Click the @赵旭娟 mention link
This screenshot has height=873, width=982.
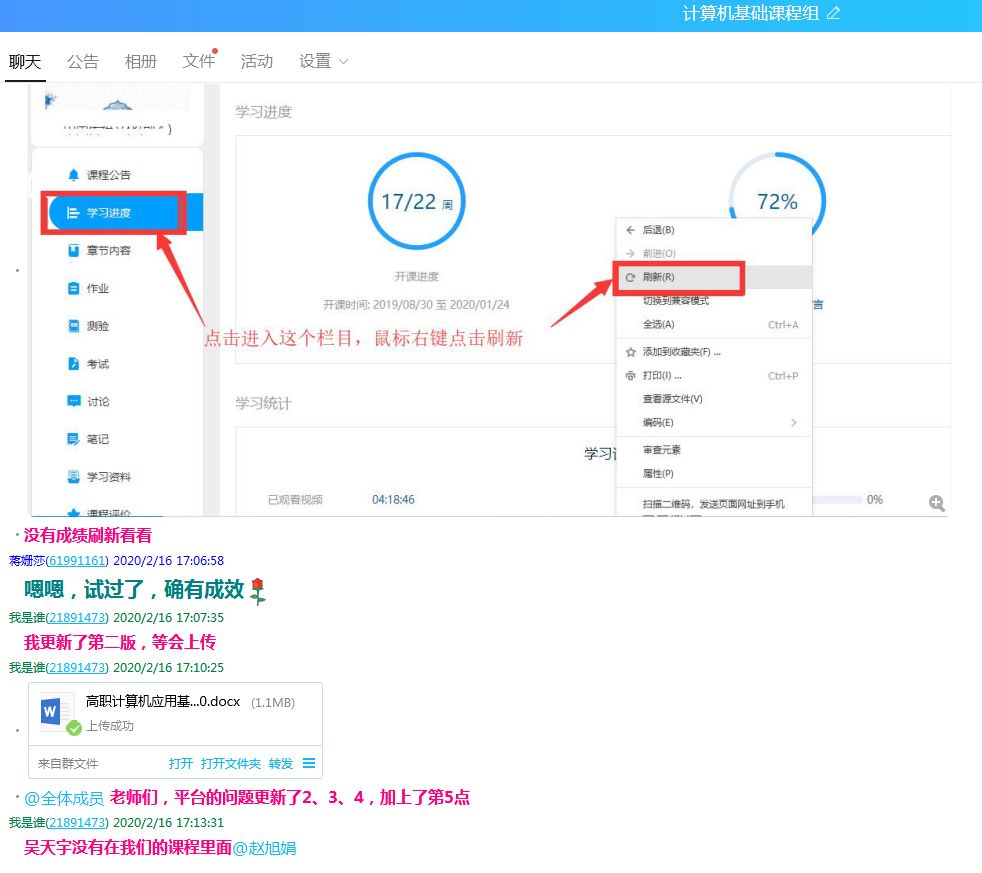pos(264,848)
